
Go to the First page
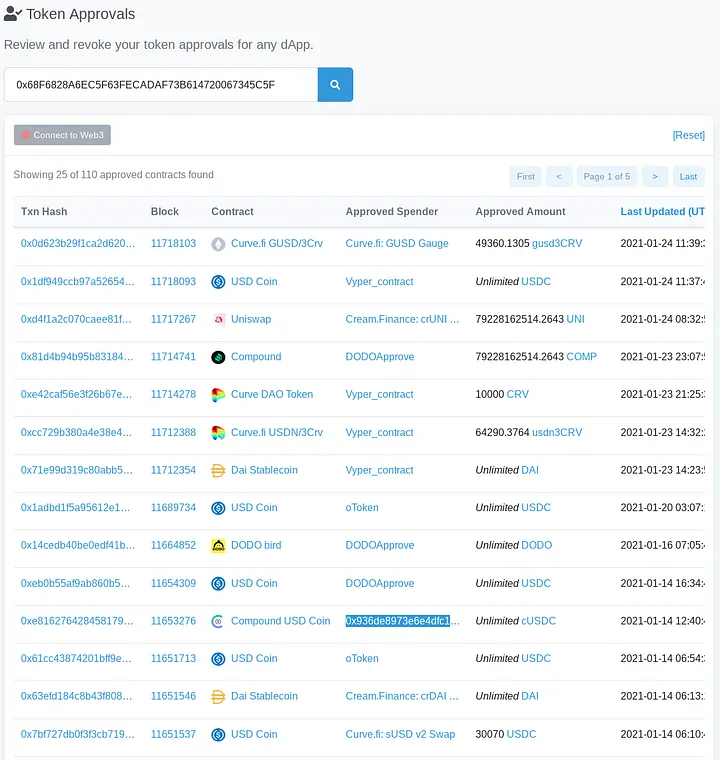pyautogui.click(x=525, y=177)
